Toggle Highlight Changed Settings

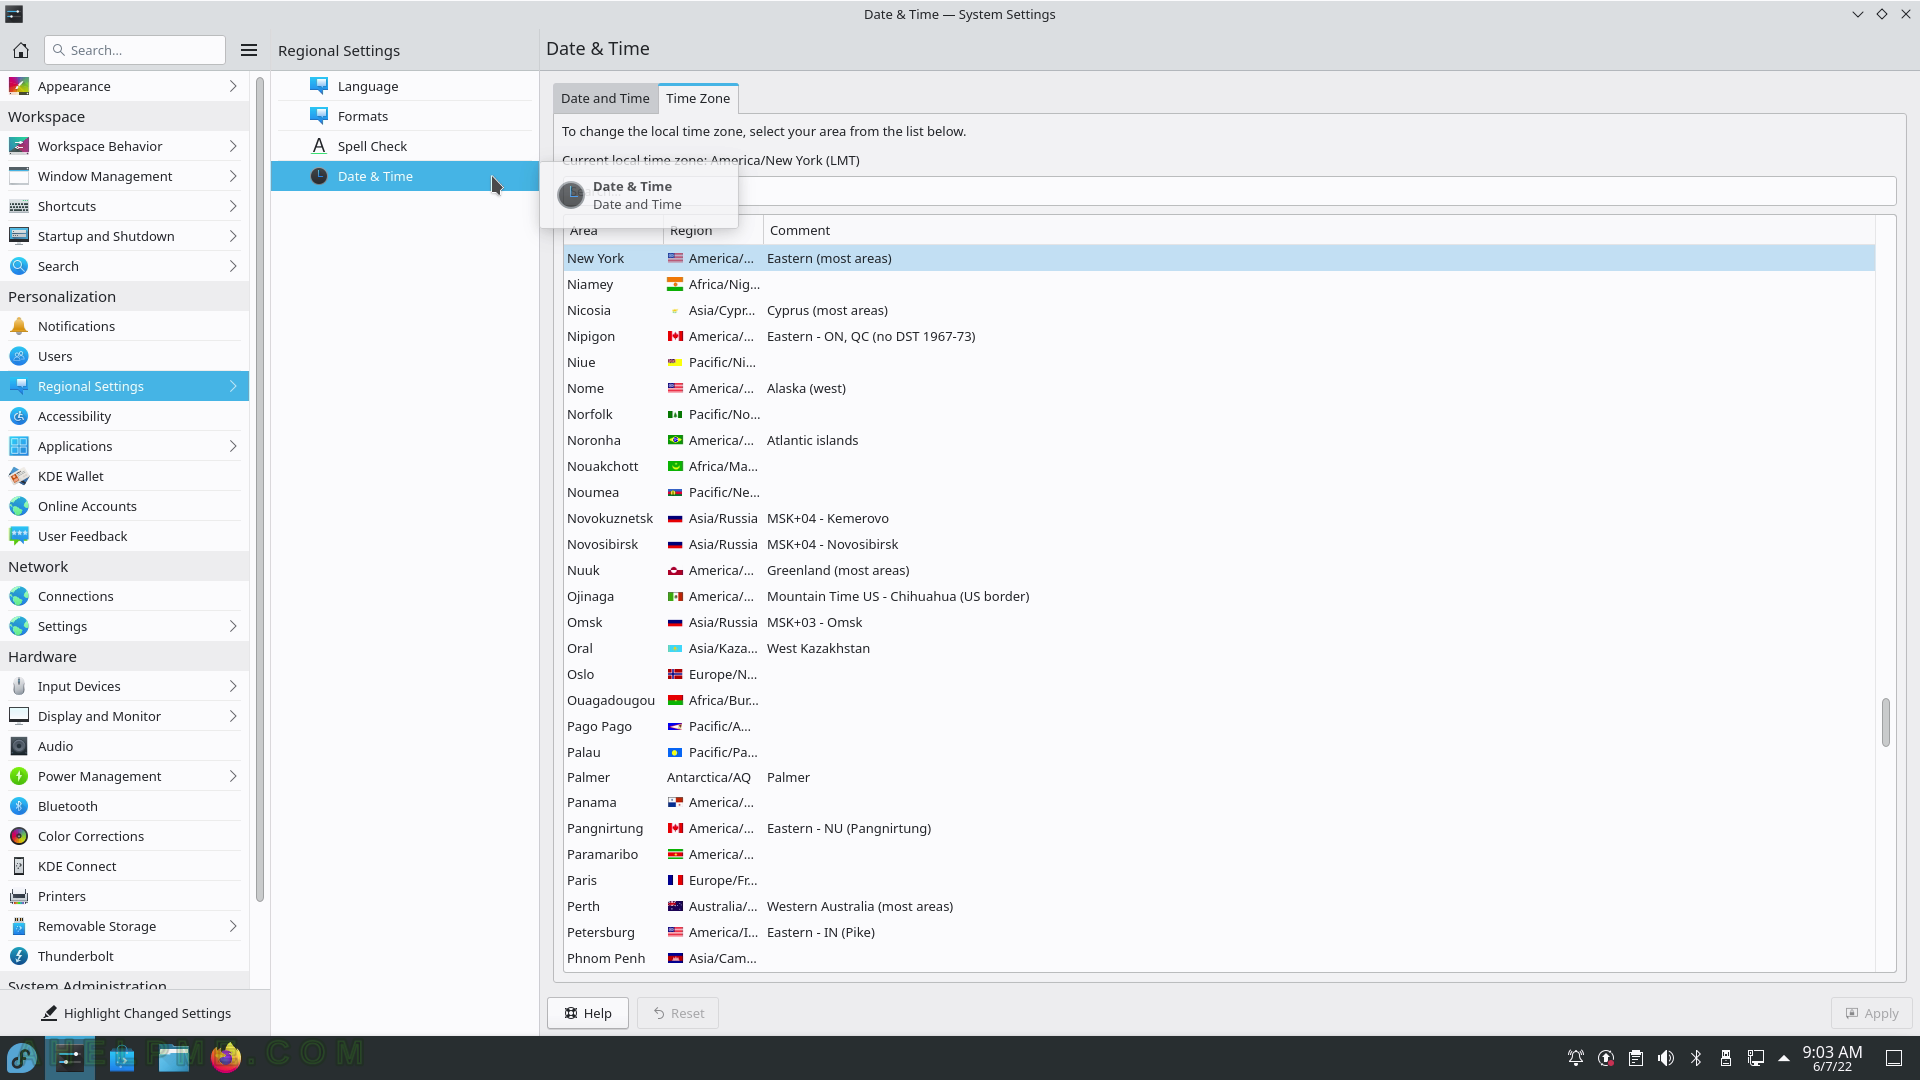[135, 1013]
